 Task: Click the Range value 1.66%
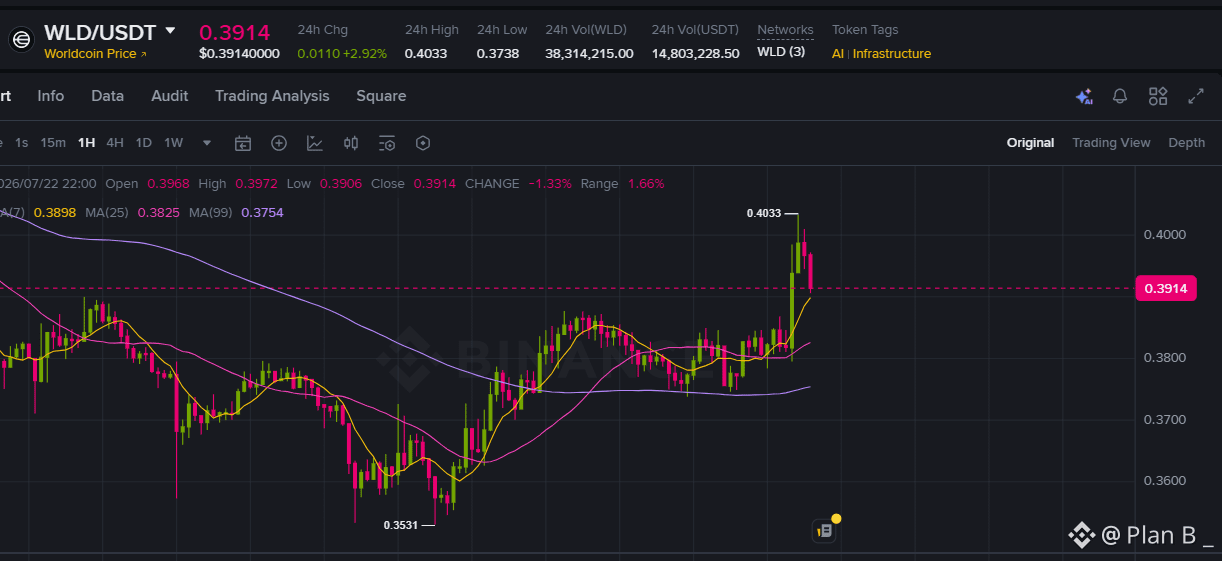pos(646,183)
